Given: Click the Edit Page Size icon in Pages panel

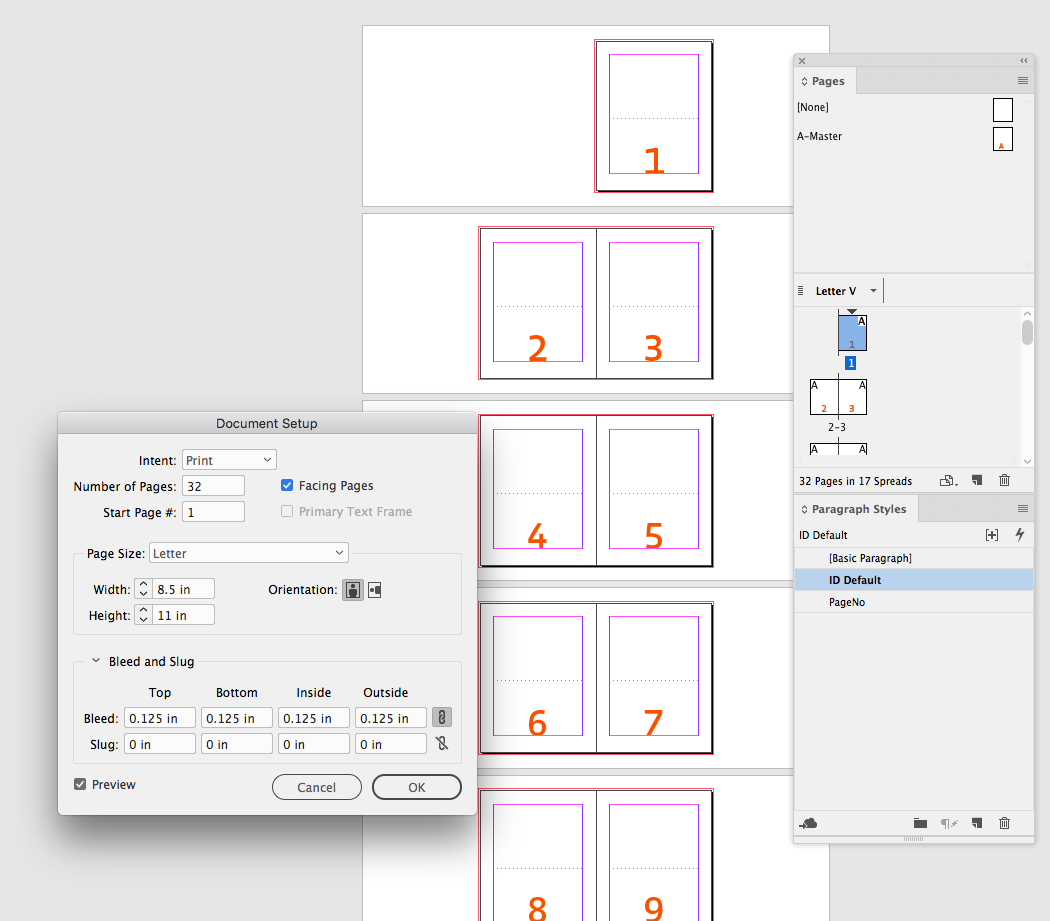Looking at the screenshot, I should tap(948, 480).
